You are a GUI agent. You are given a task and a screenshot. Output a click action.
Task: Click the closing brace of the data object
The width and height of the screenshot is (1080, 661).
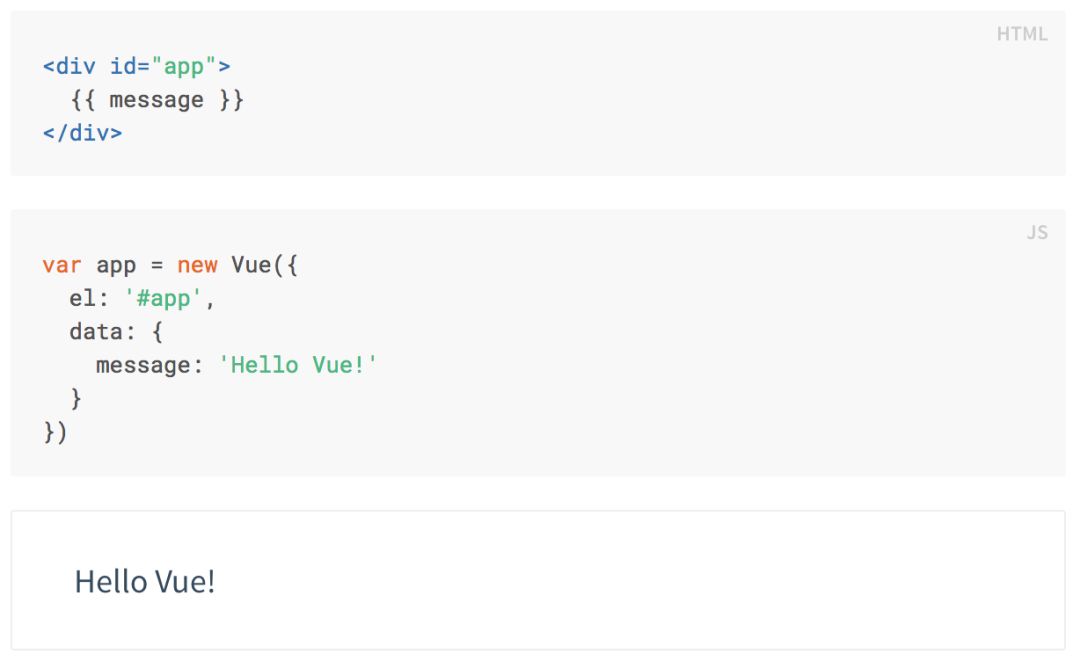click(x=76, y=398)
